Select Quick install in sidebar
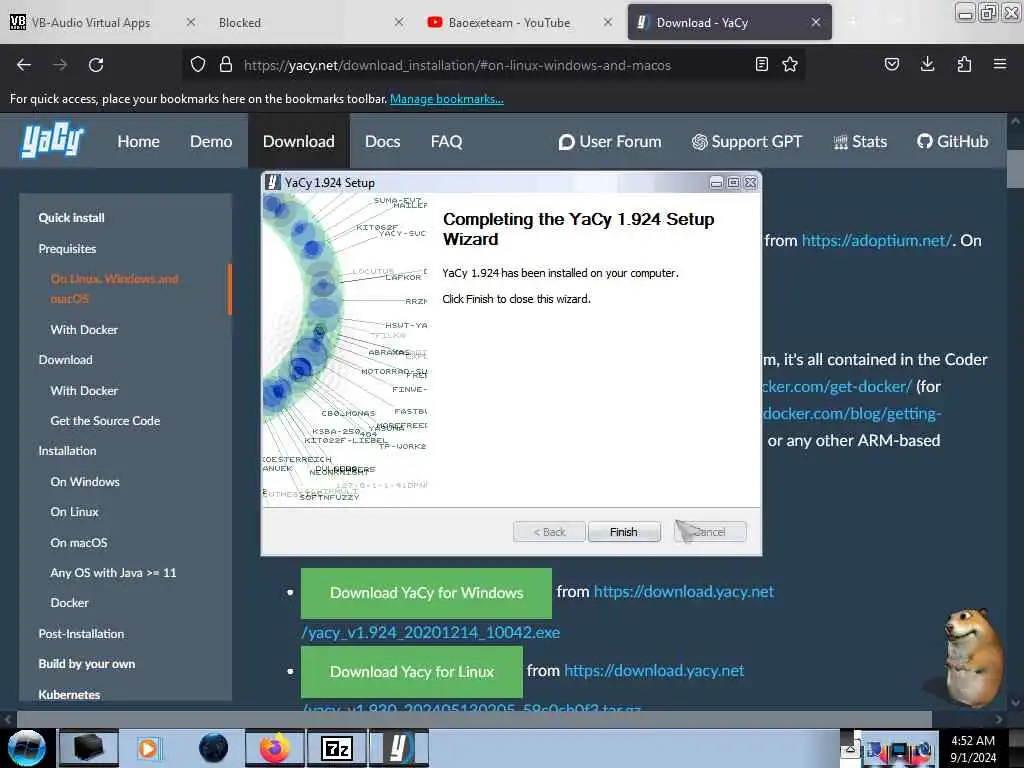 tap(71, 218)
